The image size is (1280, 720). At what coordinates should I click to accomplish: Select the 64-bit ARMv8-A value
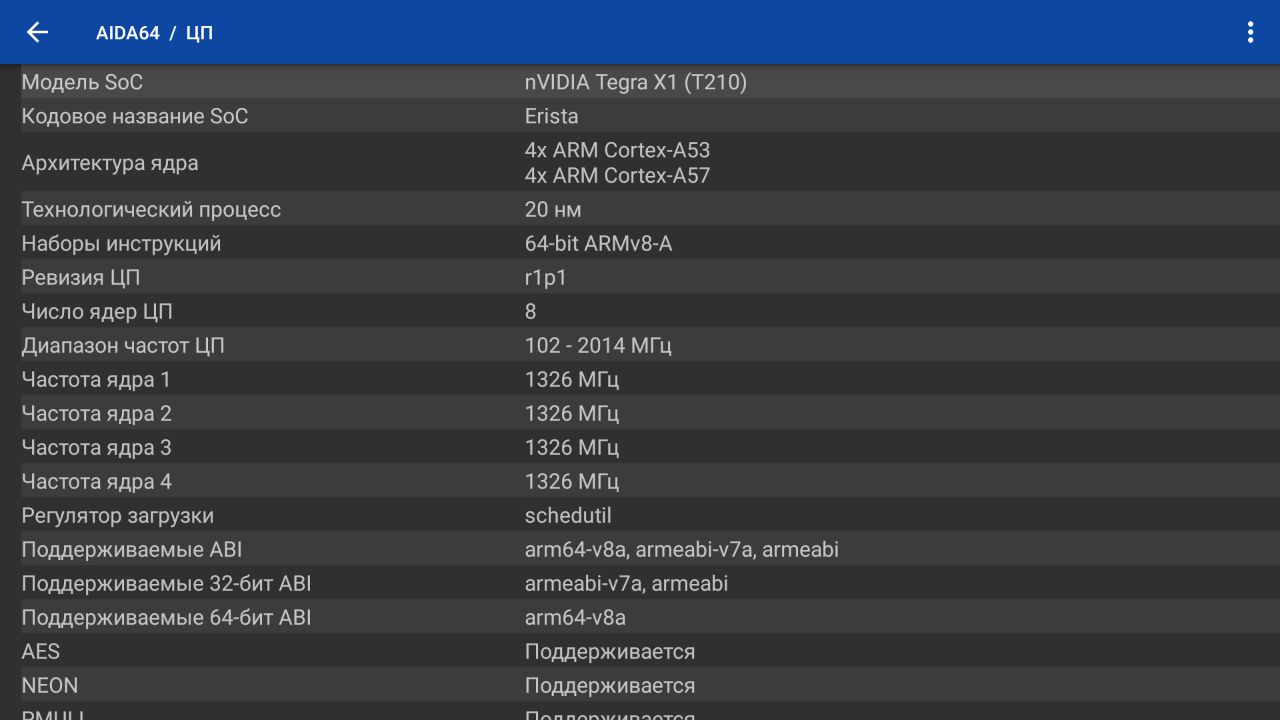coord(599,244)
